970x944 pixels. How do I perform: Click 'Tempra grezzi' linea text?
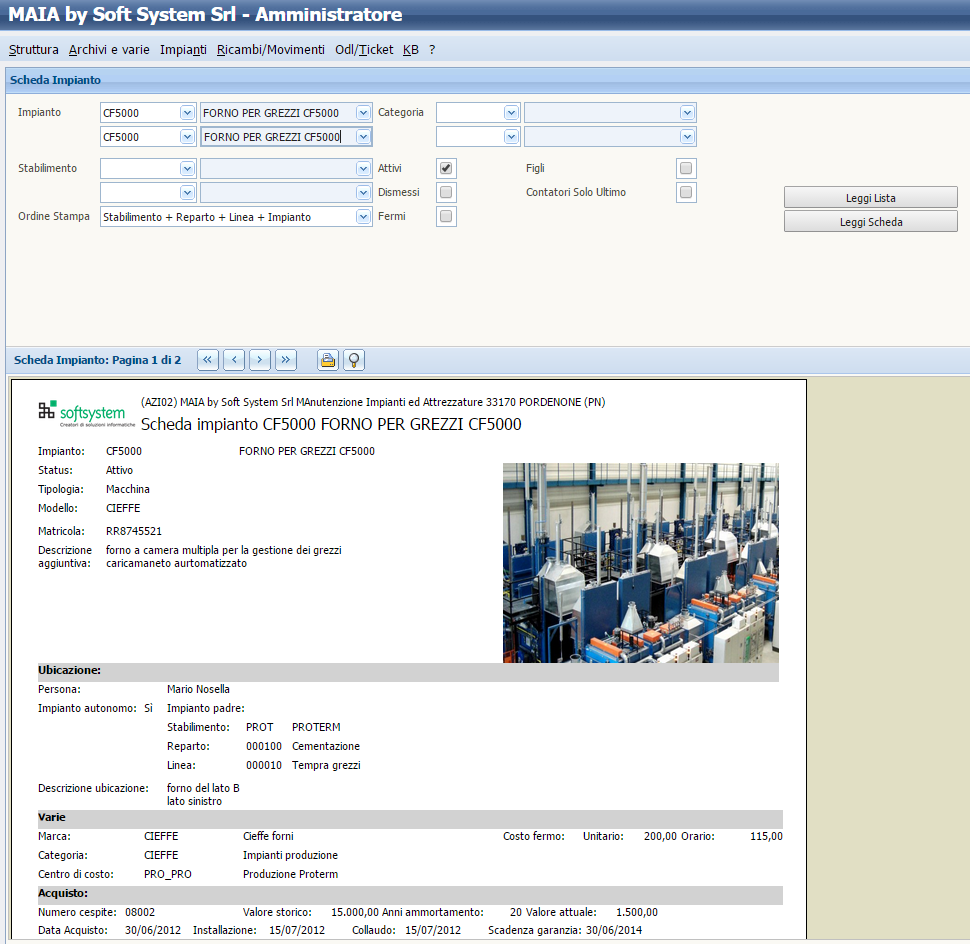[326, 765]
